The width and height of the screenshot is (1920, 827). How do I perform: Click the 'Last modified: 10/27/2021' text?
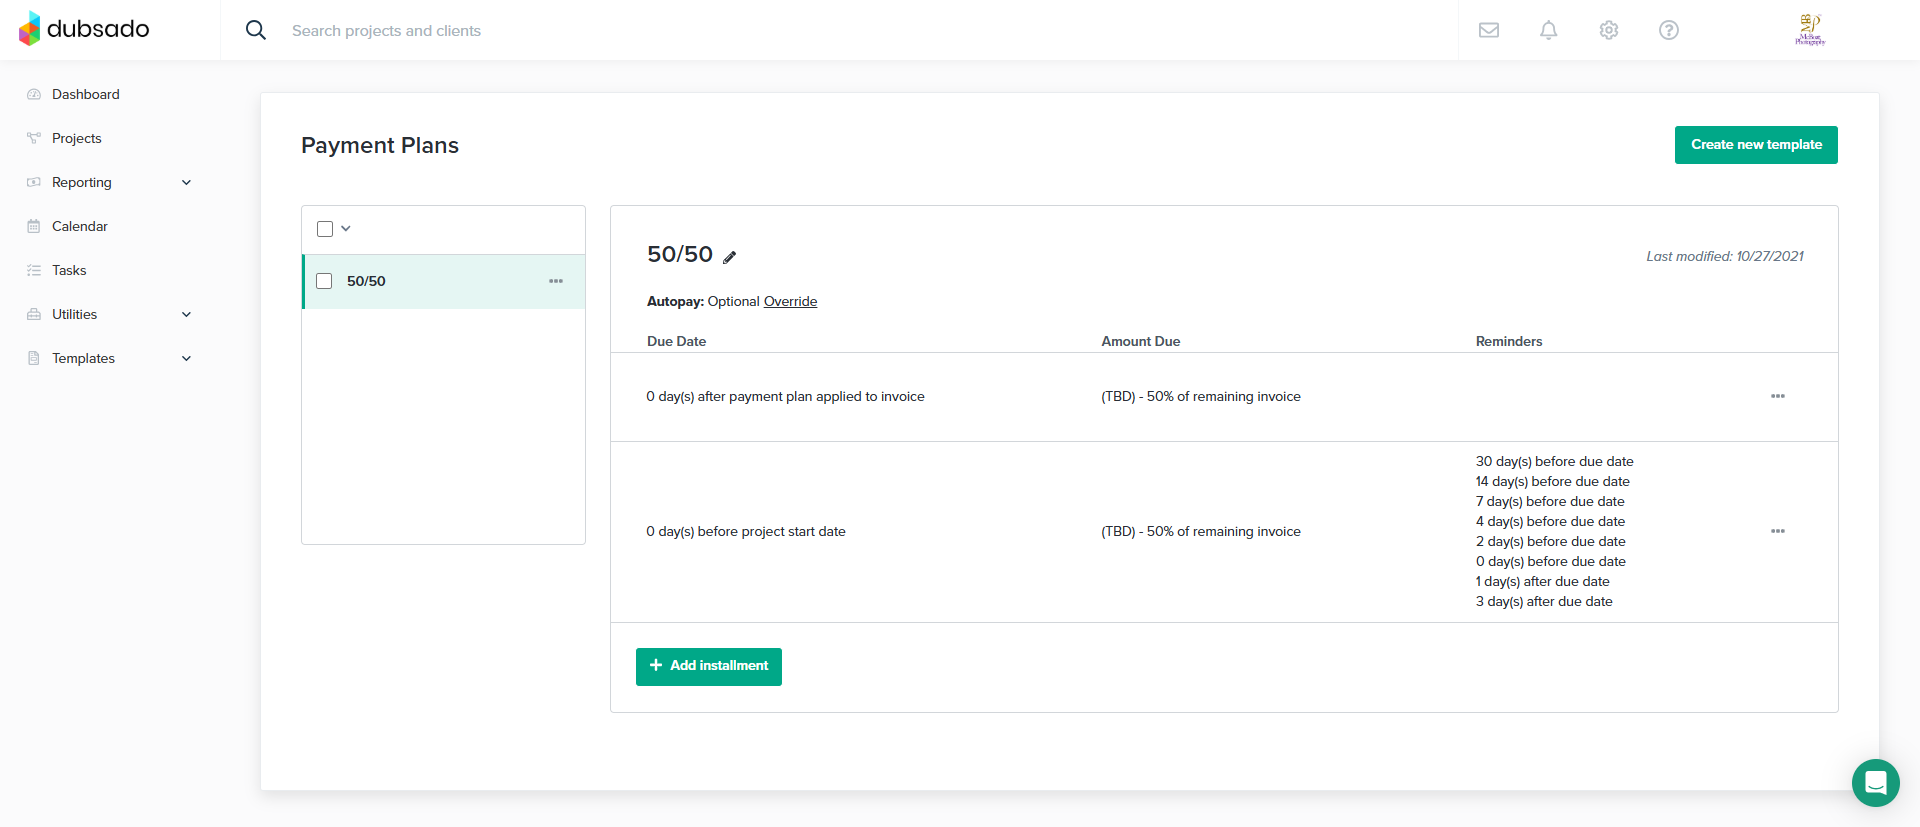coord(1725,256)
